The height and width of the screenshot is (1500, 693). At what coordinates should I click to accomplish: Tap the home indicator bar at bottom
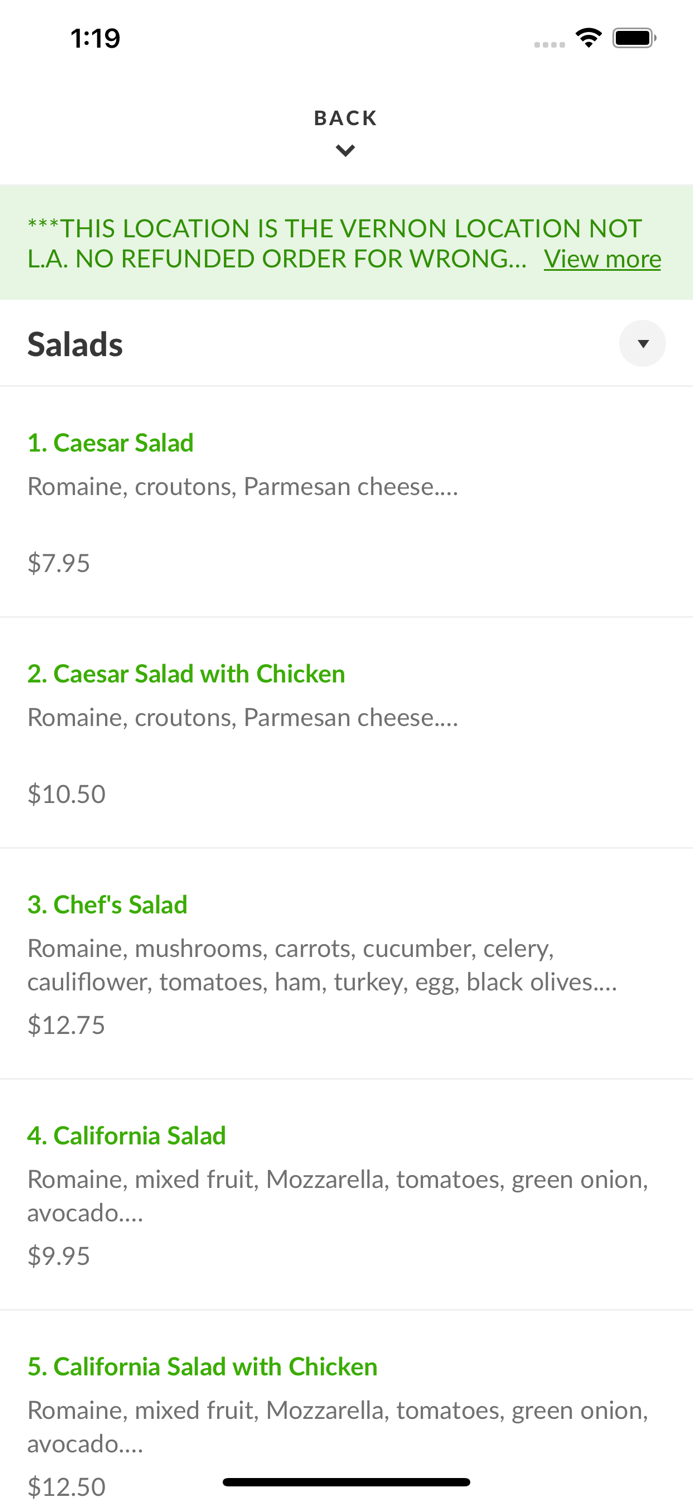point(346,1482)
